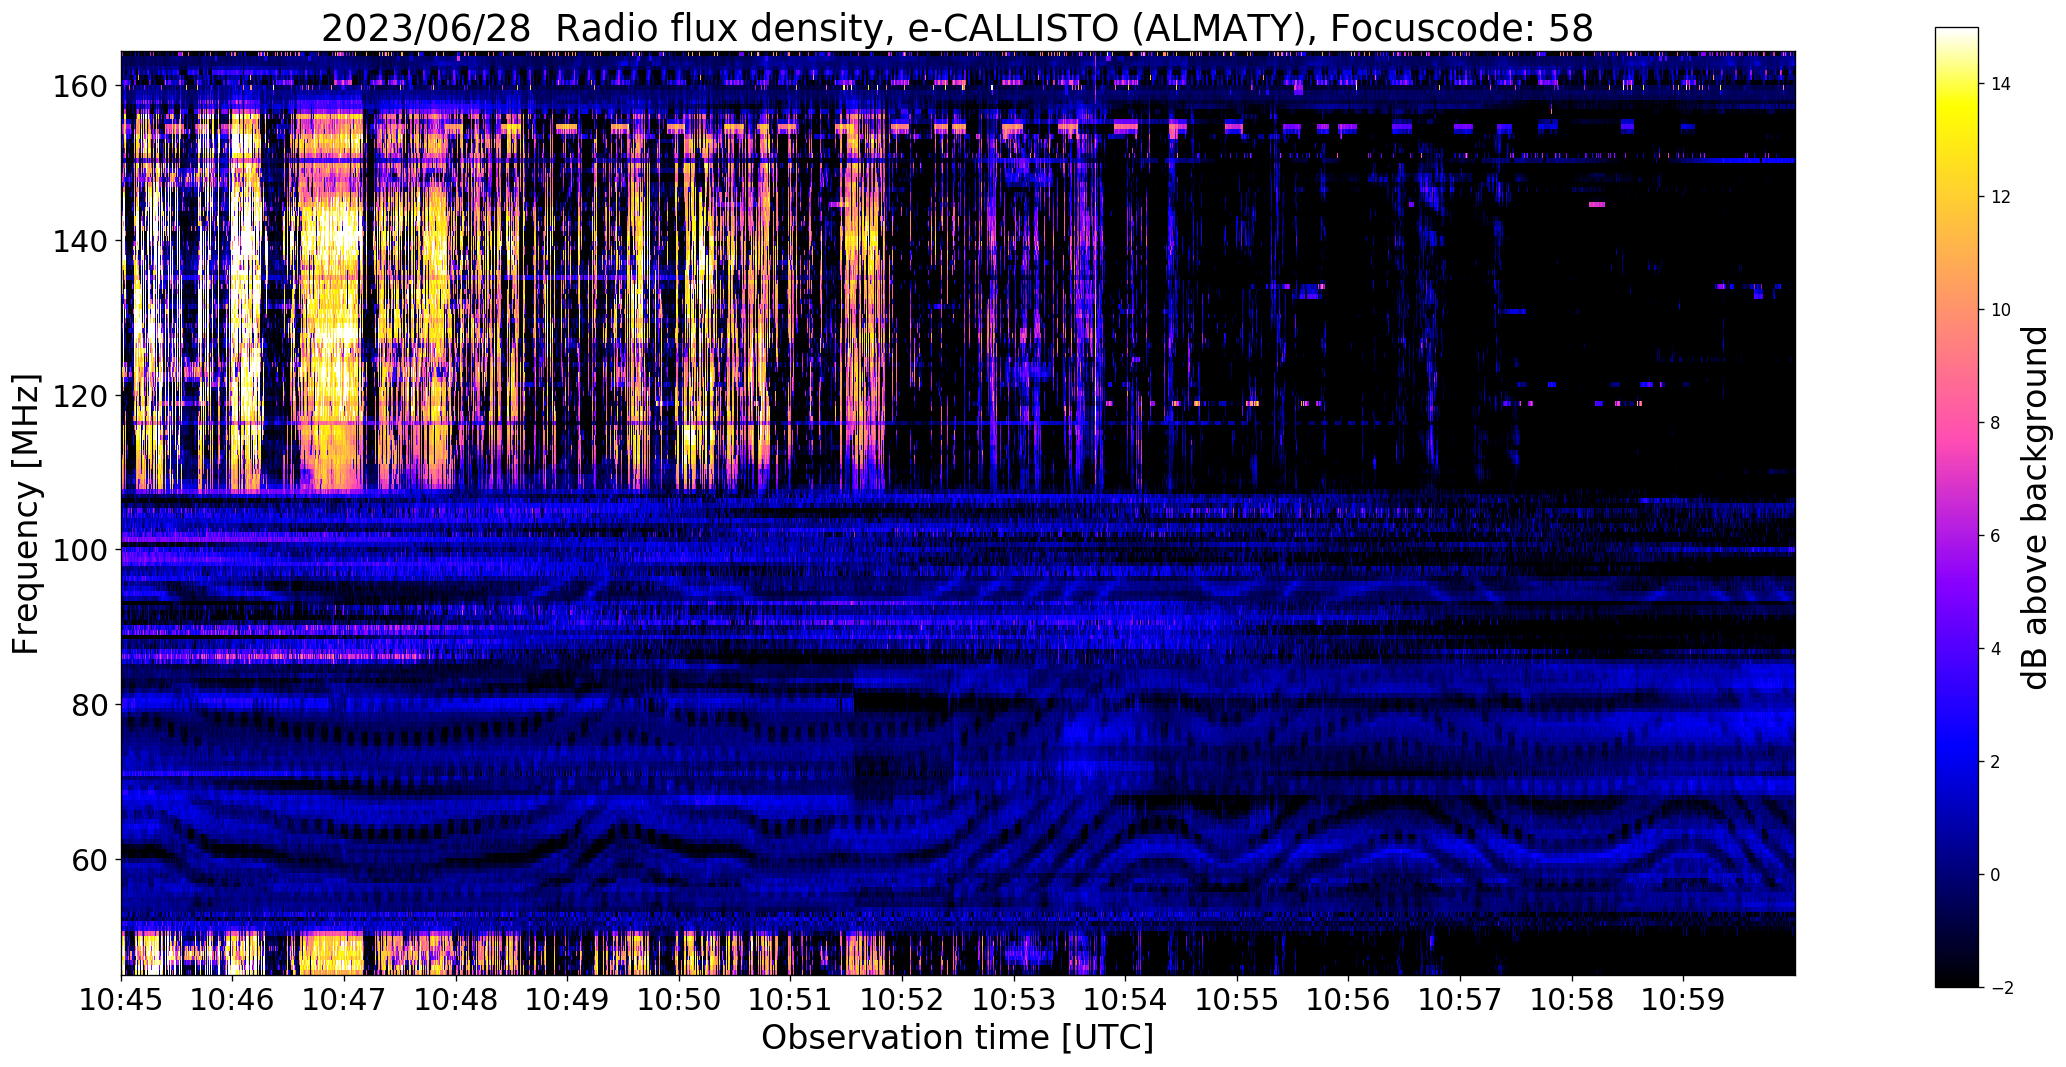
Task: Click the colorbar tick label 0
Action: point(1996,875)
